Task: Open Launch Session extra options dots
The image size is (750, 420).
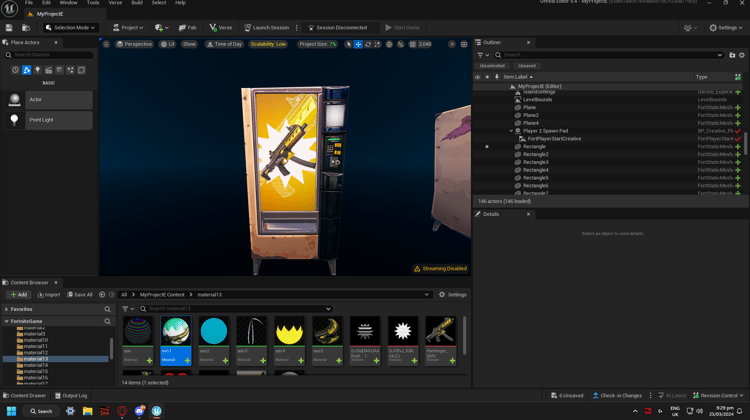Action: (297, 28)
